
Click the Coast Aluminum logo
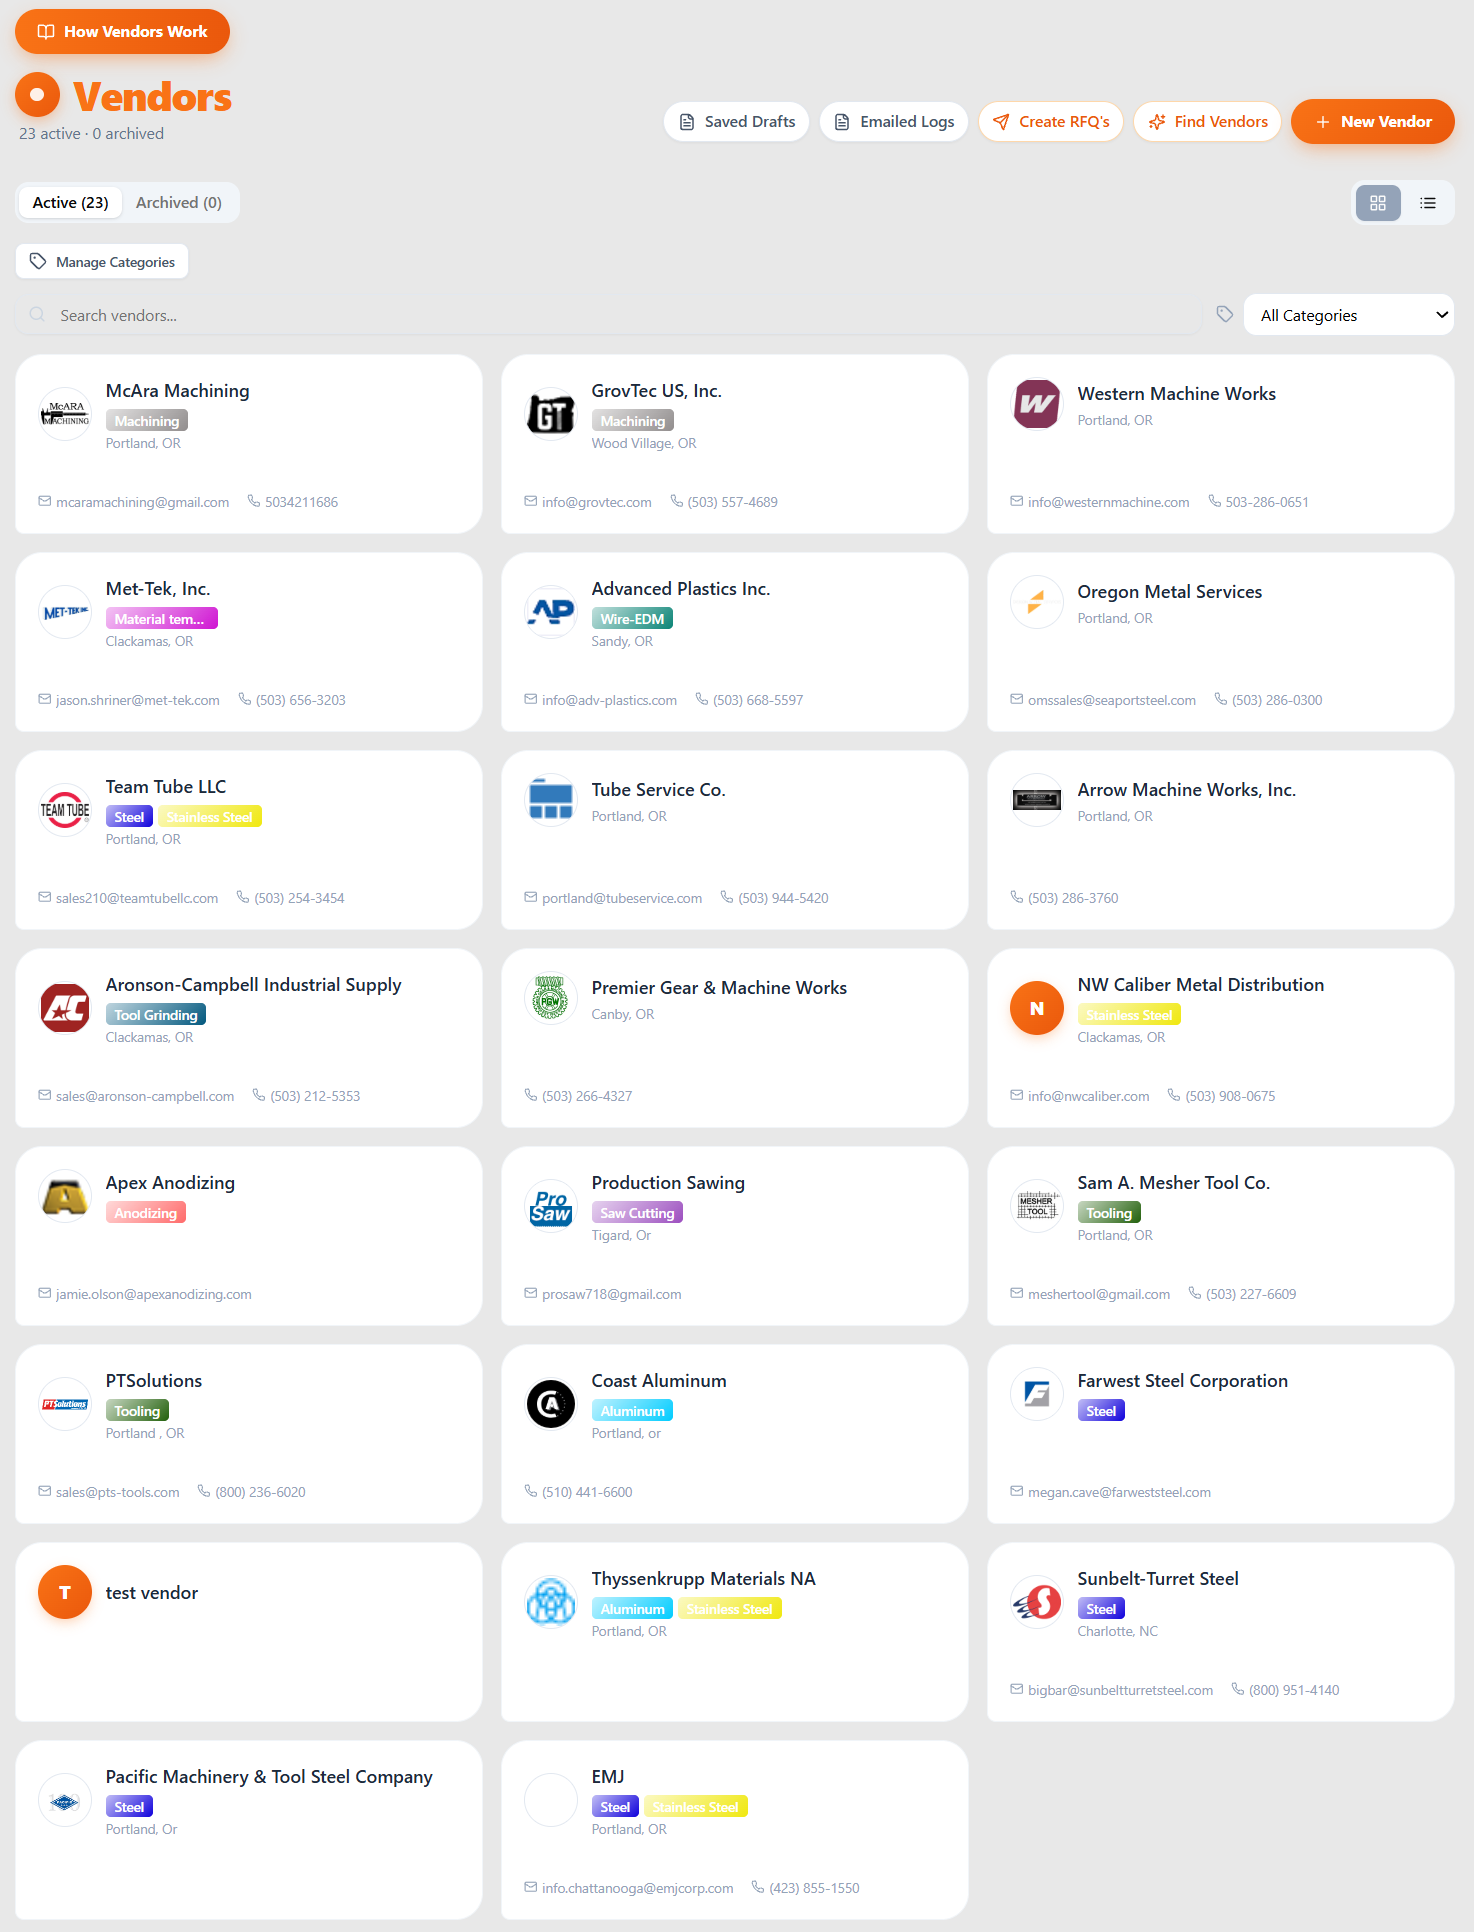pyautogui.click(x=551, y=1404)
